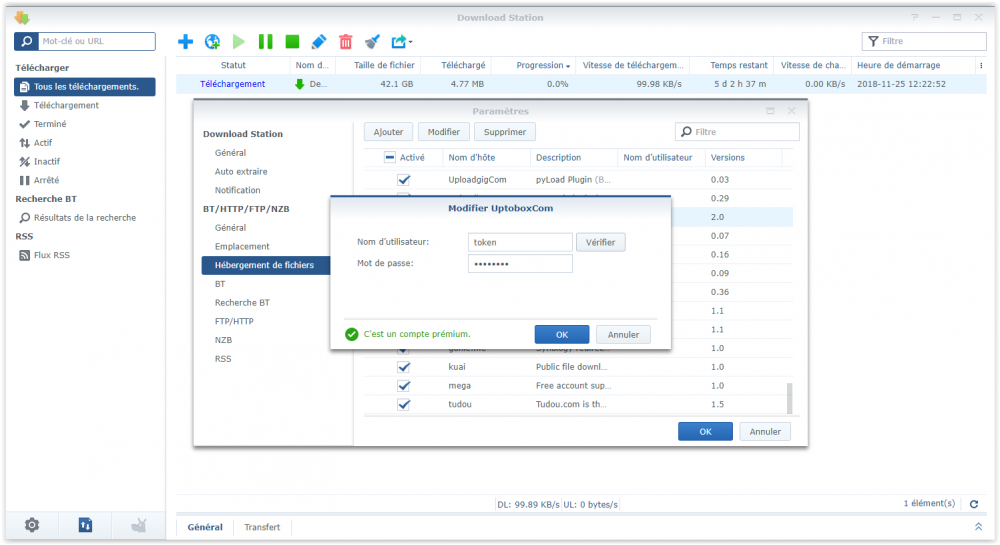The width and height of the screenshot is (1000, 545).
Task: Open BT settings section
Action: coord(220,284)
